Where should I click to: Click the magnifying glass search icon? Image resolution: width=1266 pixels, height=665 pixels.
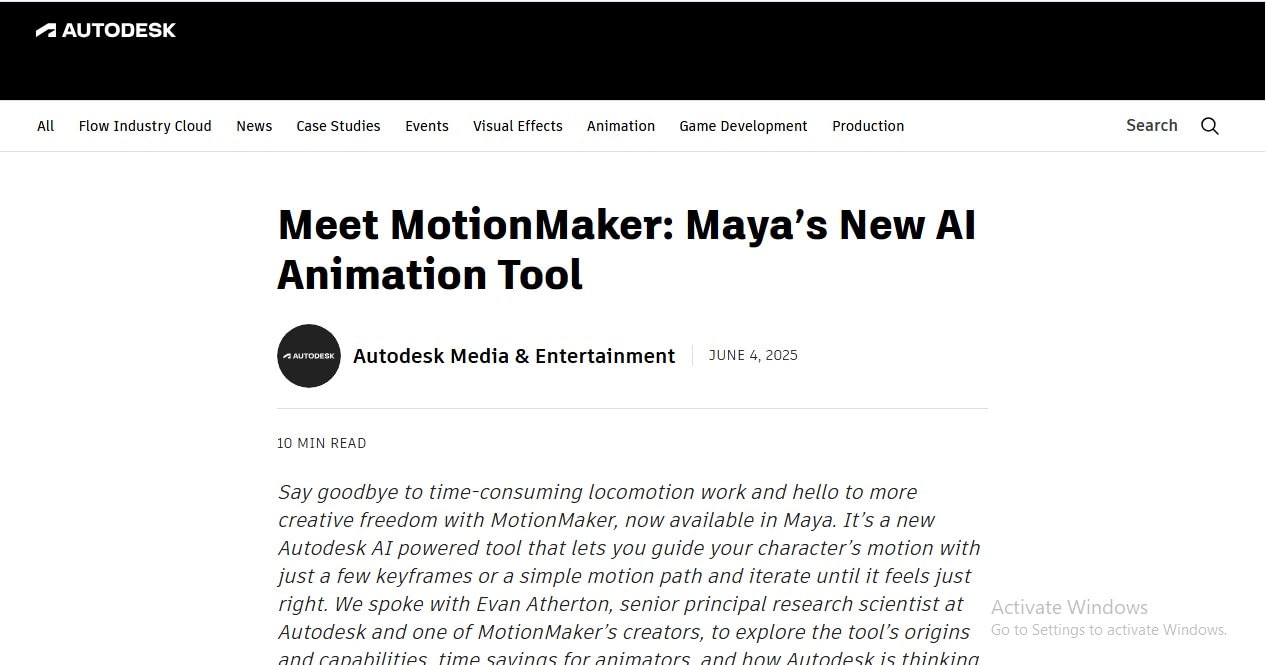[1210, 125]
